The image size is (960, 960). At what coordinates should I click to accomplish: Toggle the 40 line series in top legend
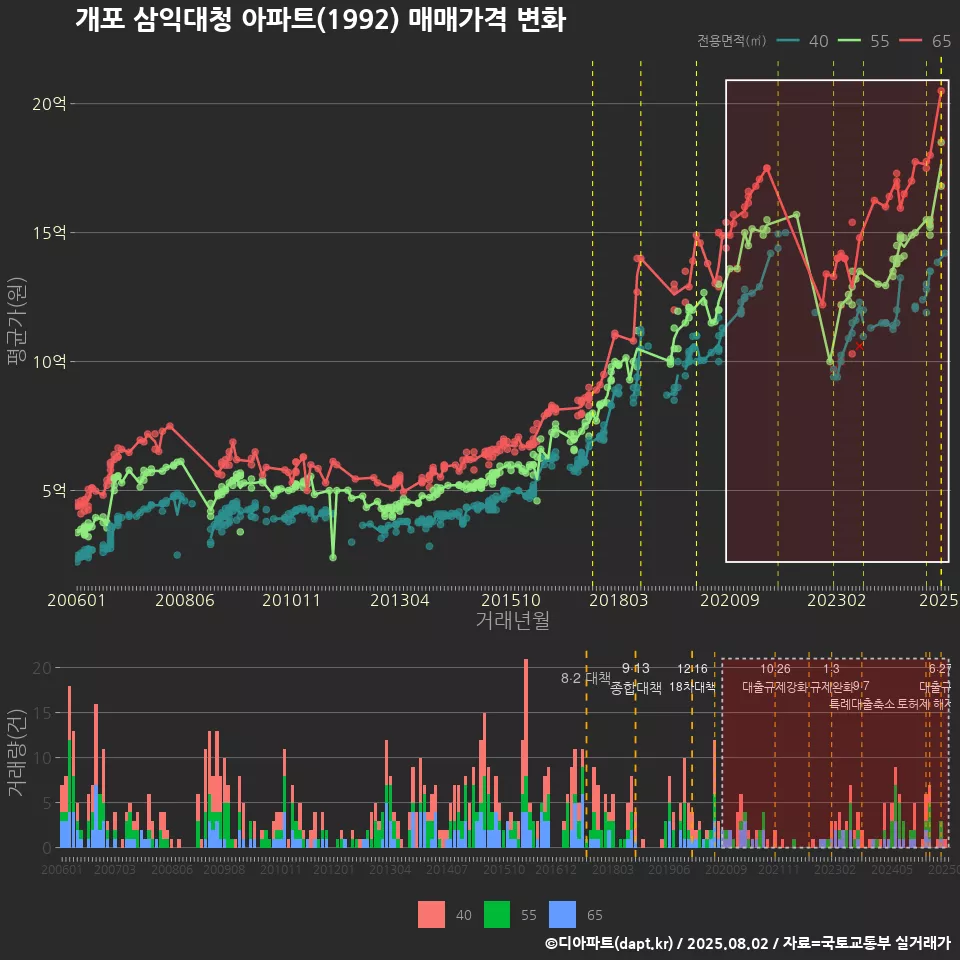point(802,41)
